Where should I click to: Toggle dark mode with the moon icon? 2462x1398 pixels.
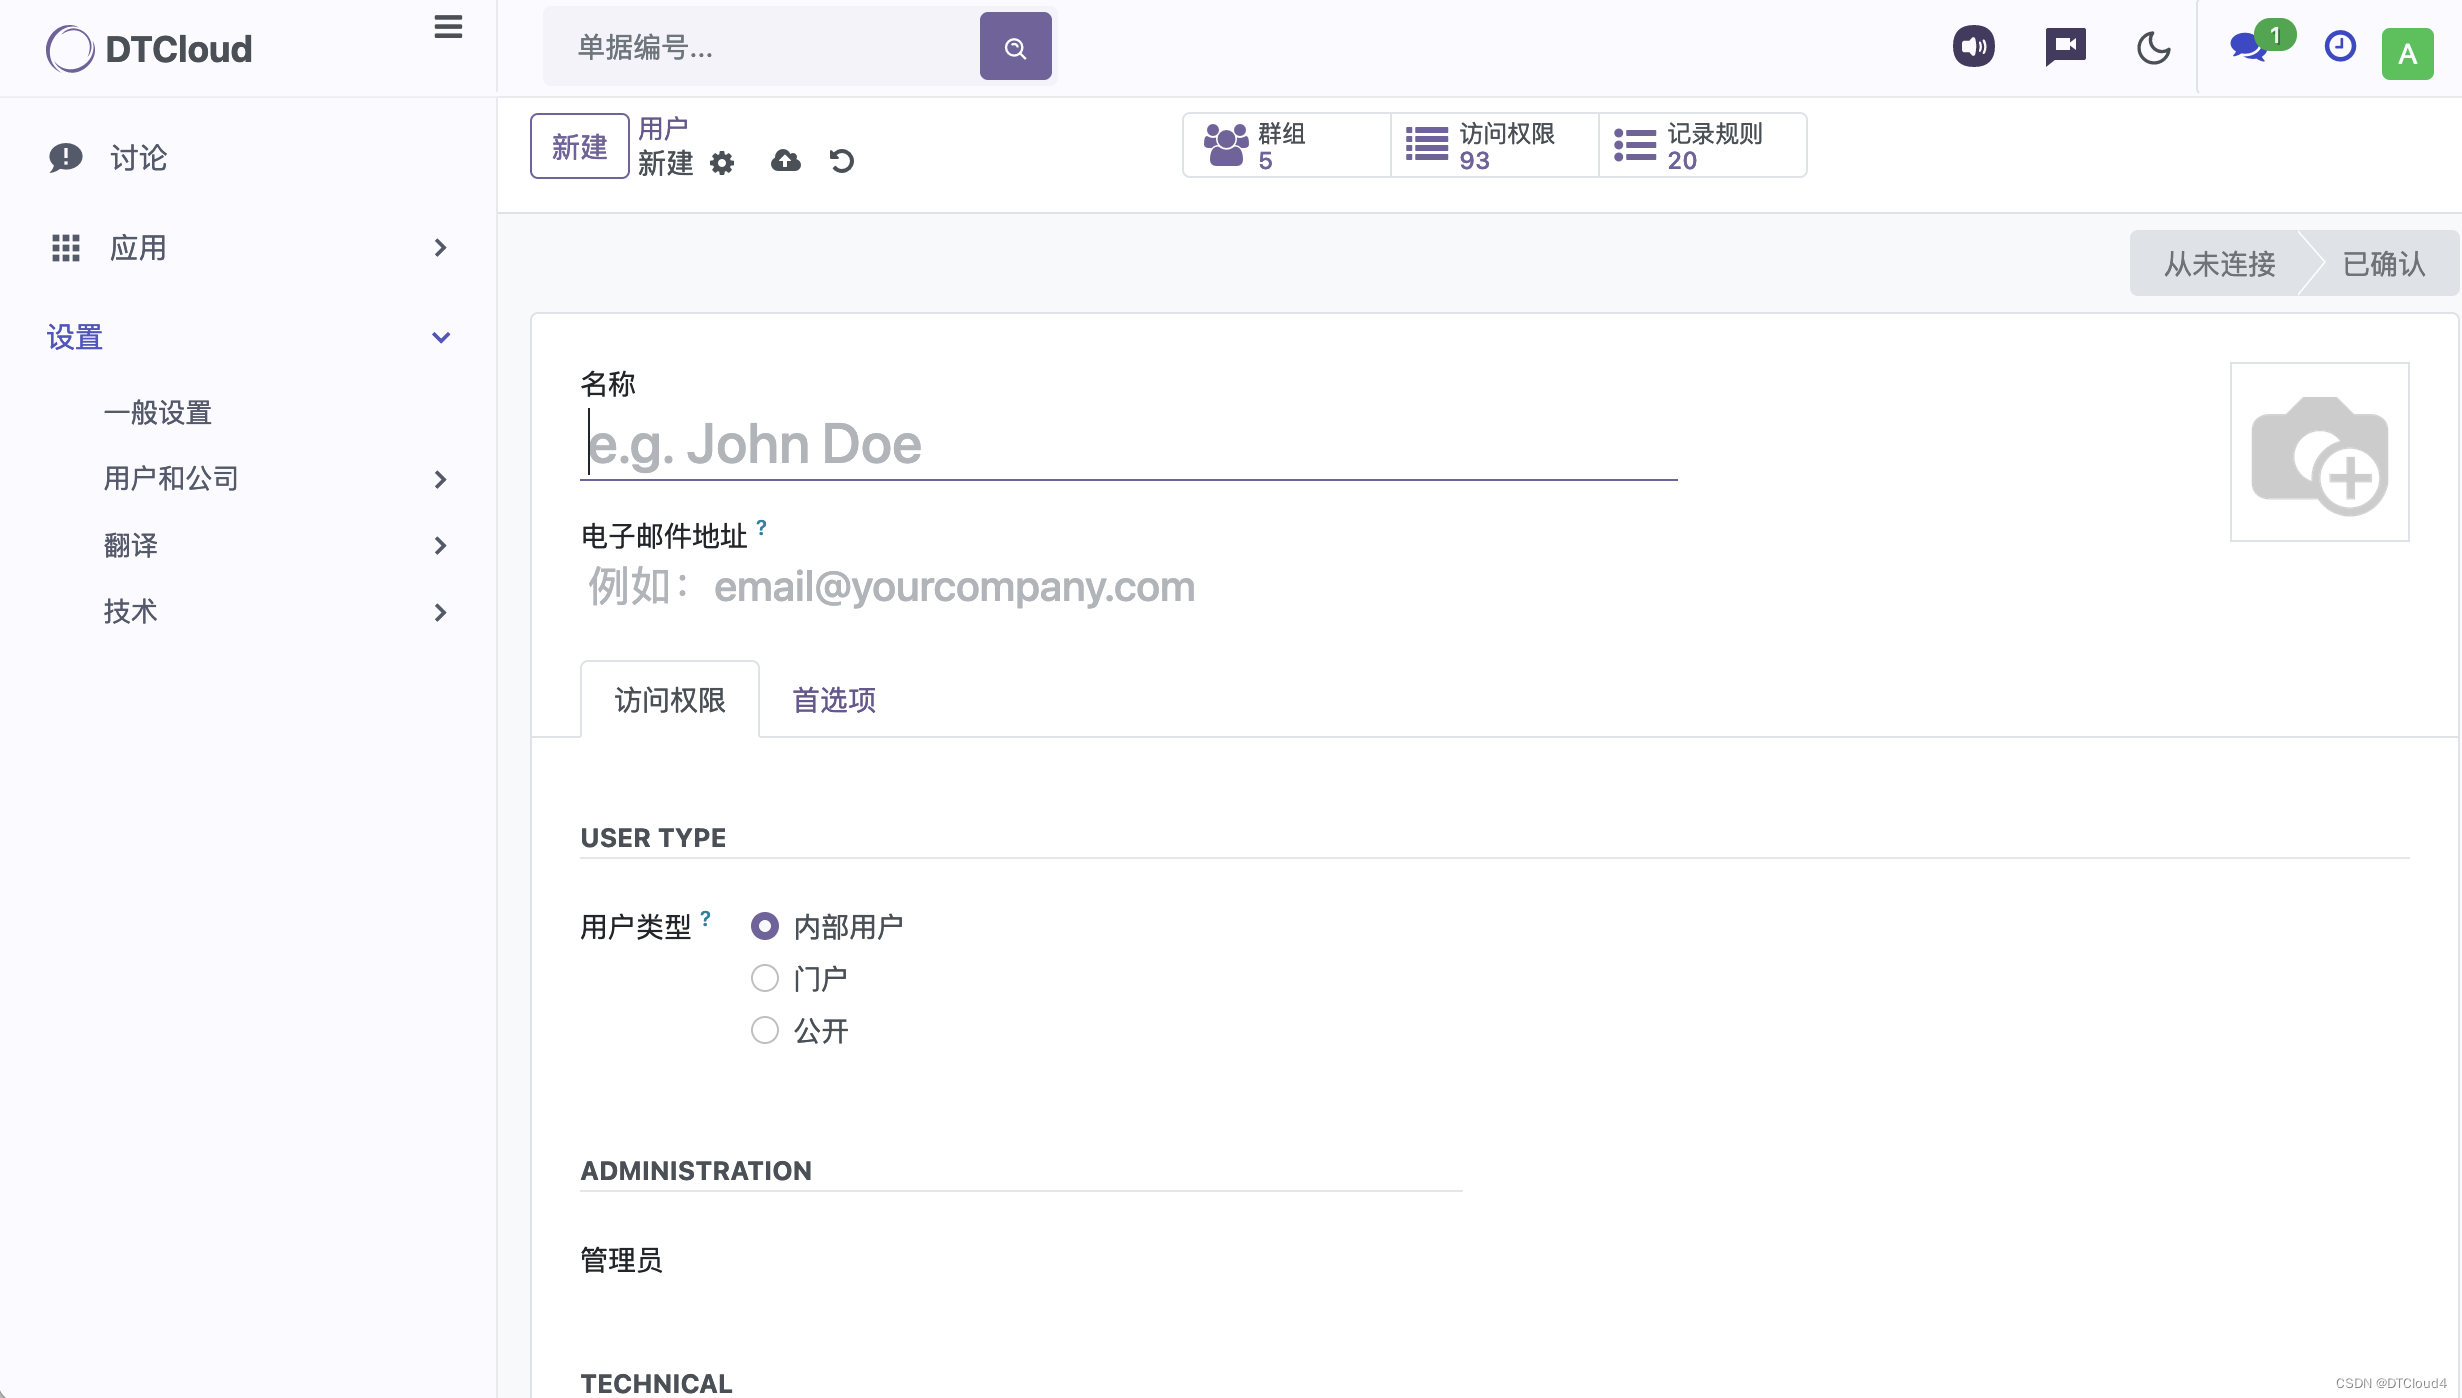pos(2154,47)
